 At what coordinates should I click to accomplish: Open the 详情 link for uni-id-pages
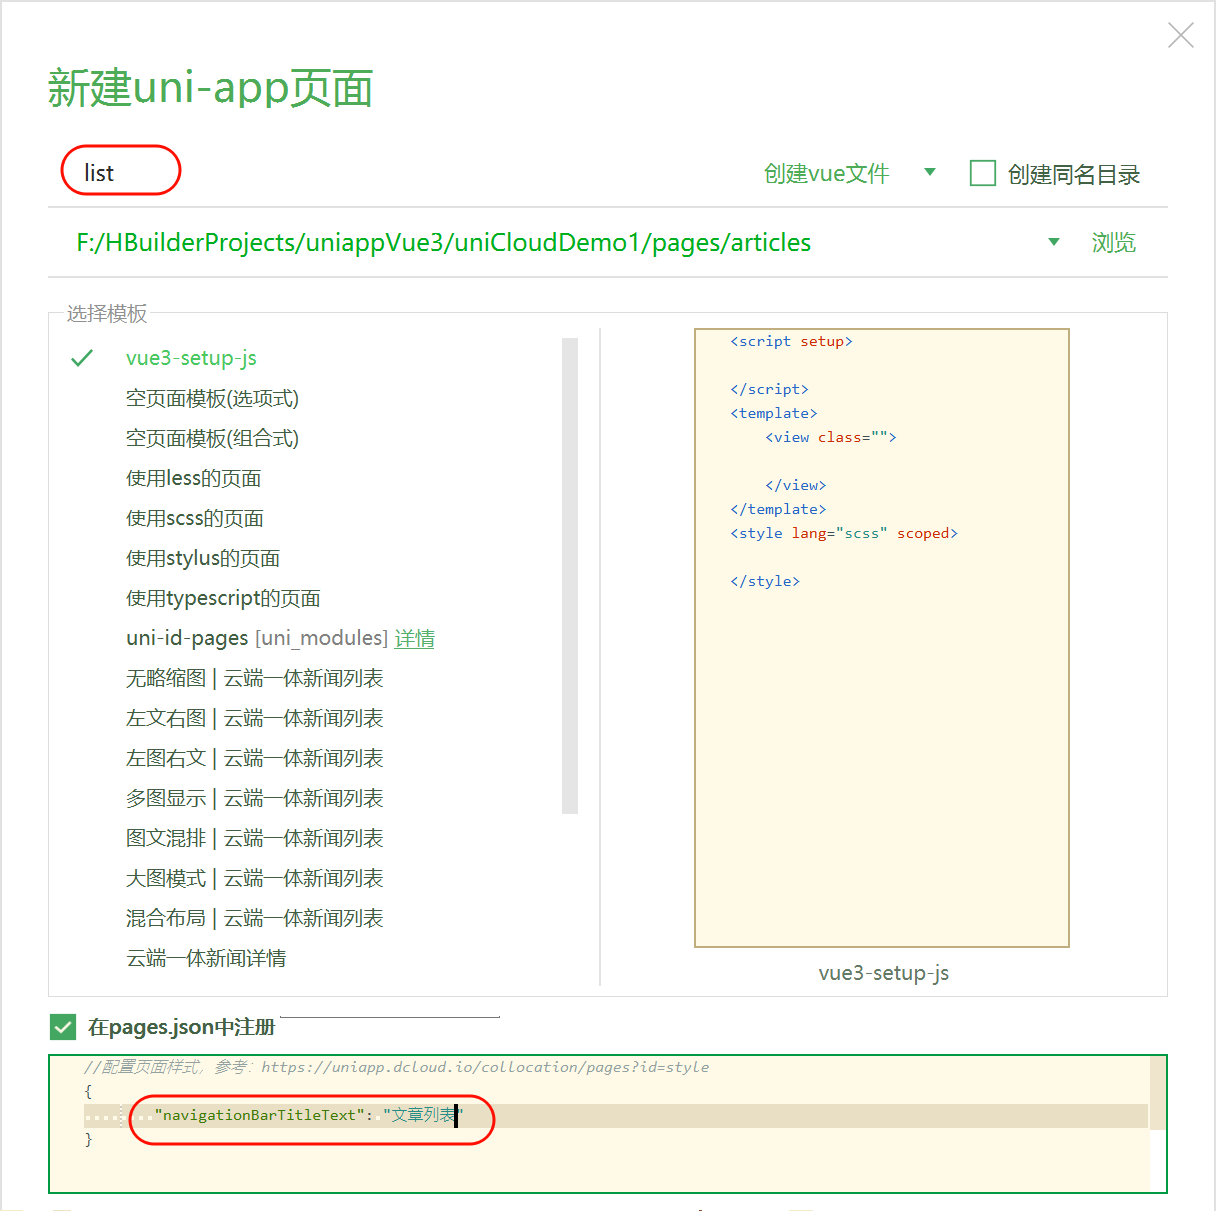415,638
